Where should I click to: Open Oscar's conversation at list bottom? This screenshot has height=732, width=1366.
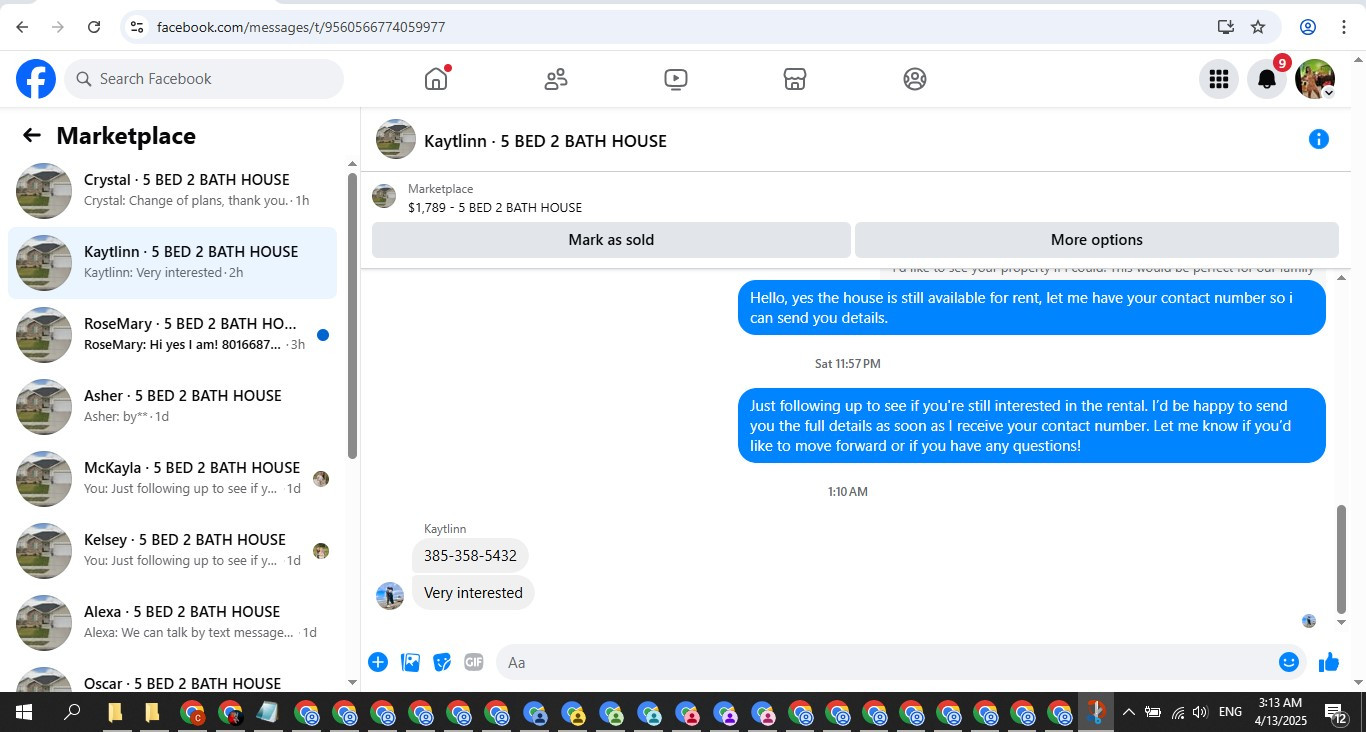(172, 678)
